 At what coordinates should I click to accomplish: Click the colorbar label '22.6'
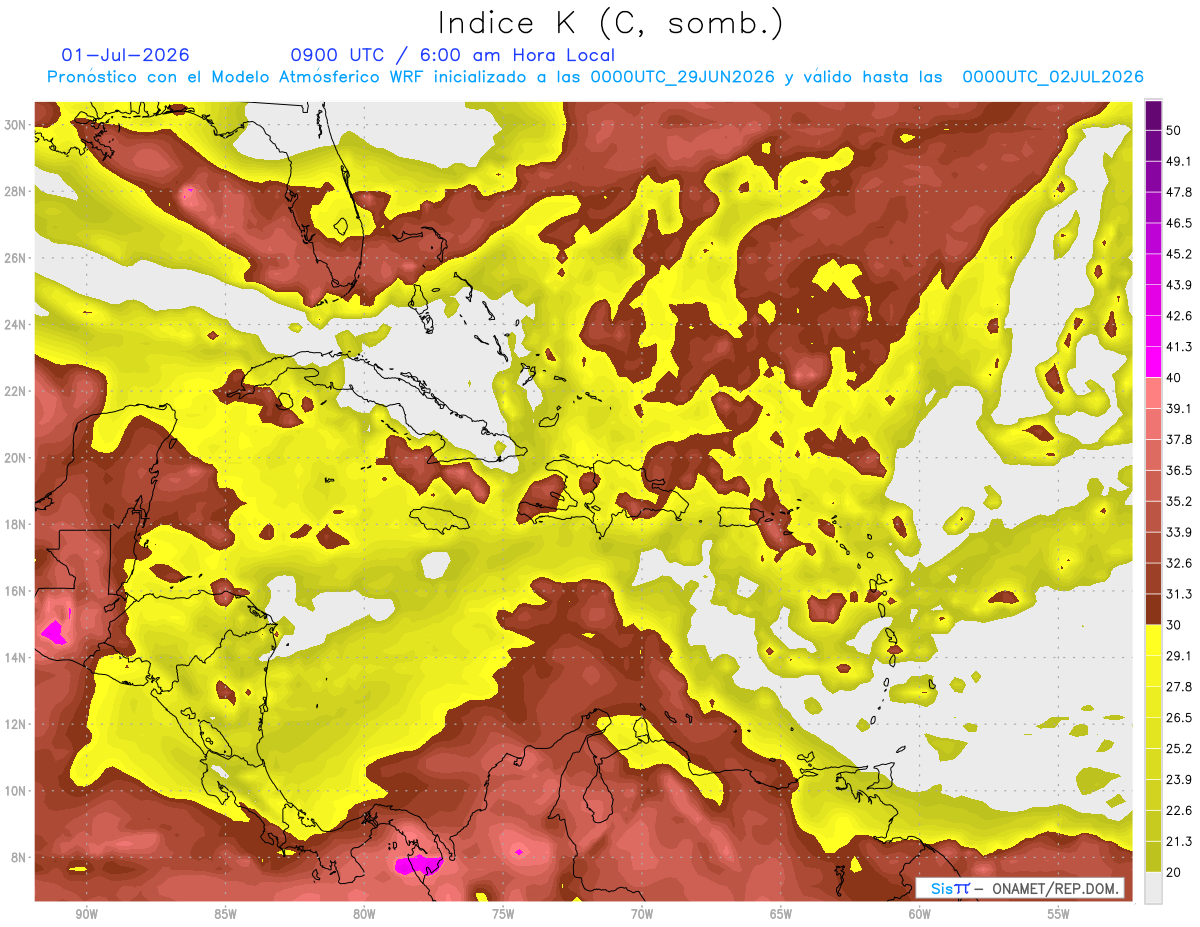tap(1178, 810)
